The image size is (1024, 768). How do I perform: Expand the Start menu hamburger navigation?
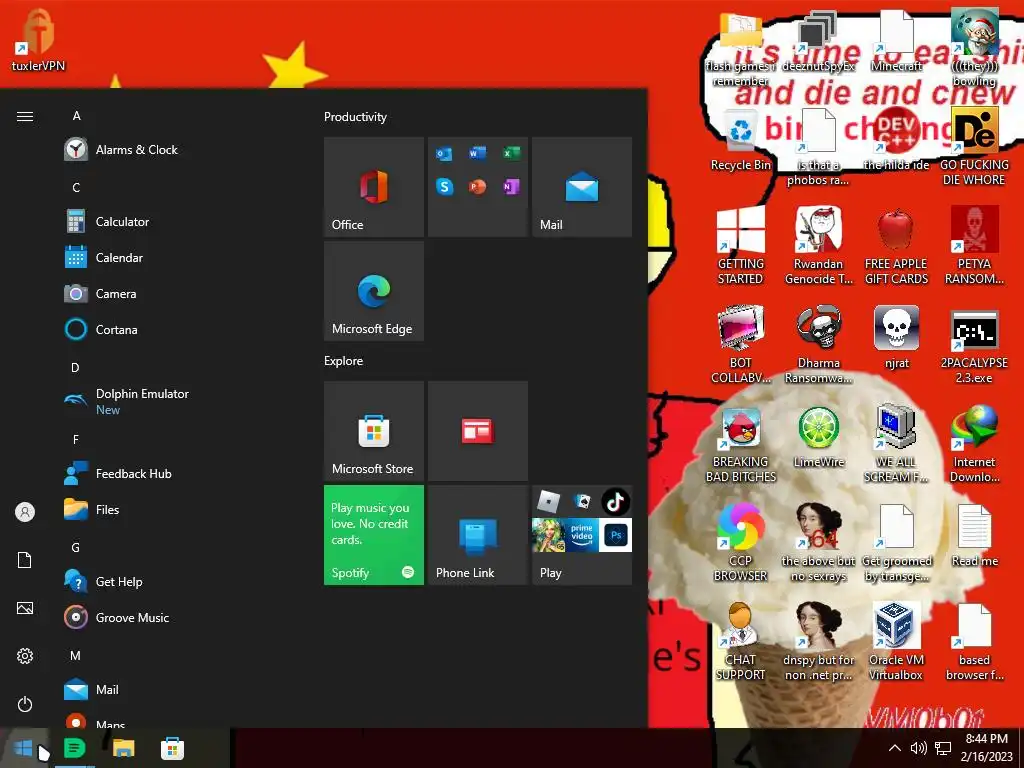(25, 116)
